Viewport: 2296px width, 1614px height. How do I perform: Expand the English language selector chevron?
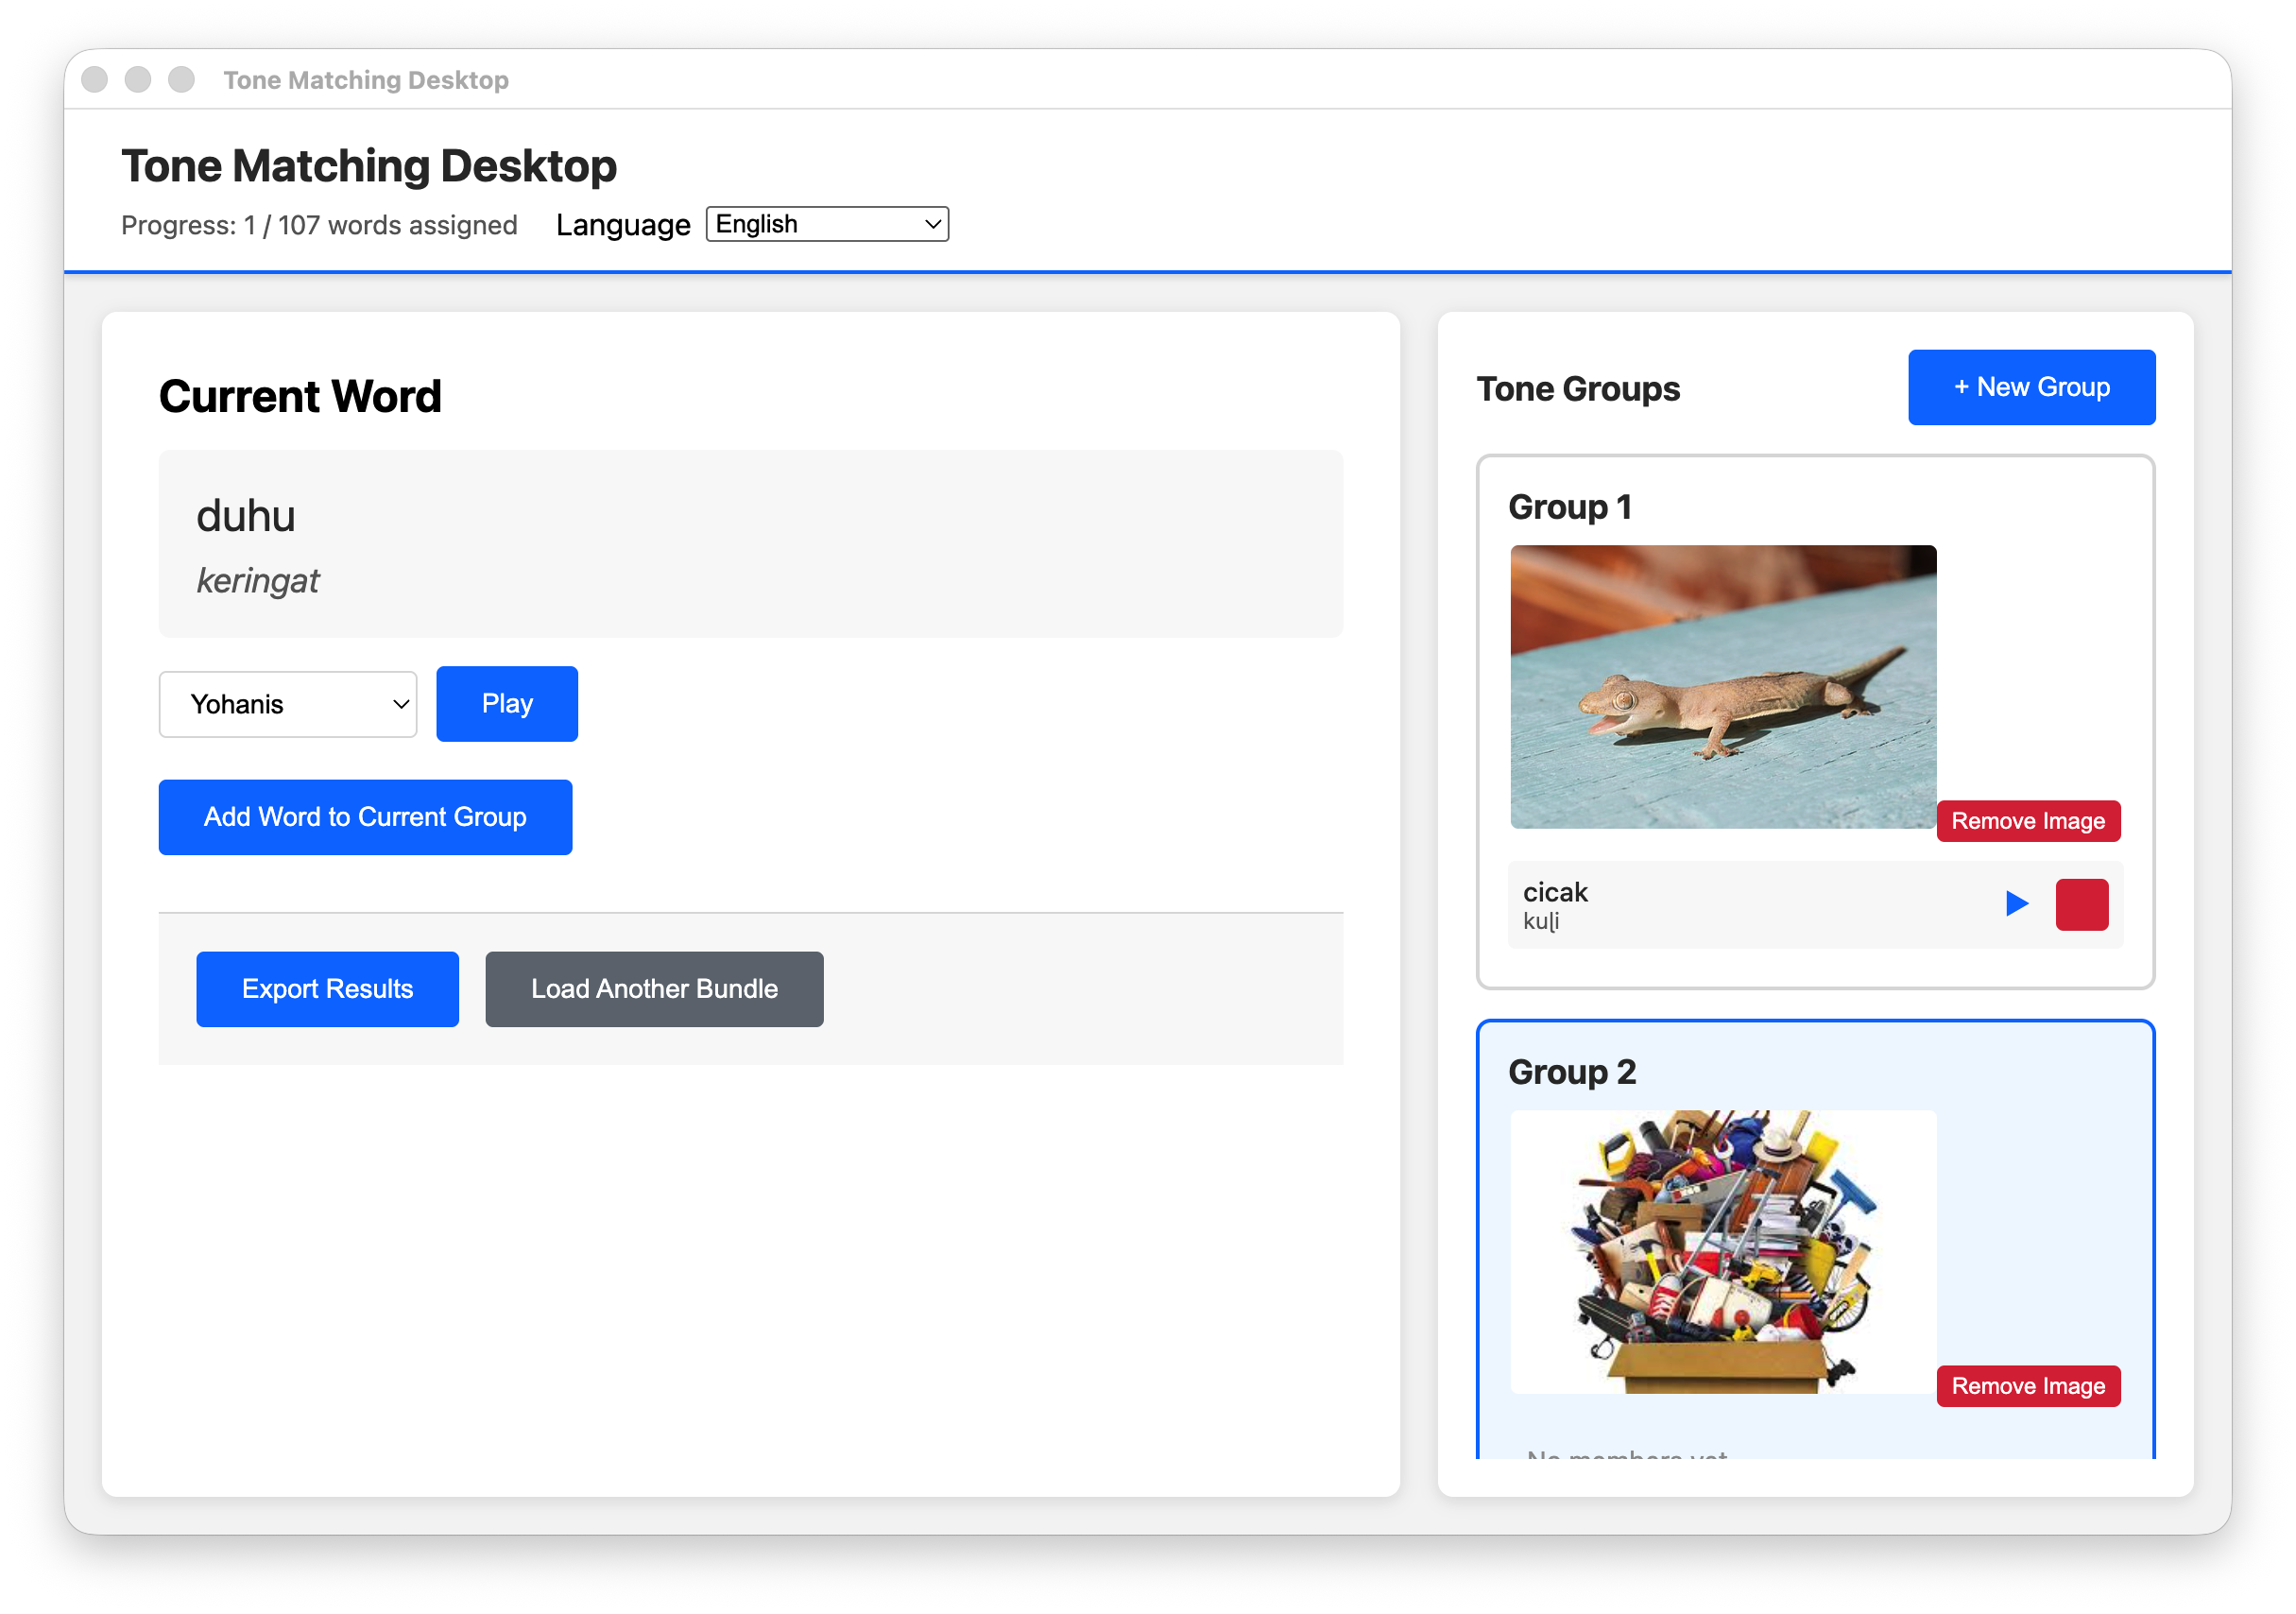pyautogui.click(x=930, y=223)
